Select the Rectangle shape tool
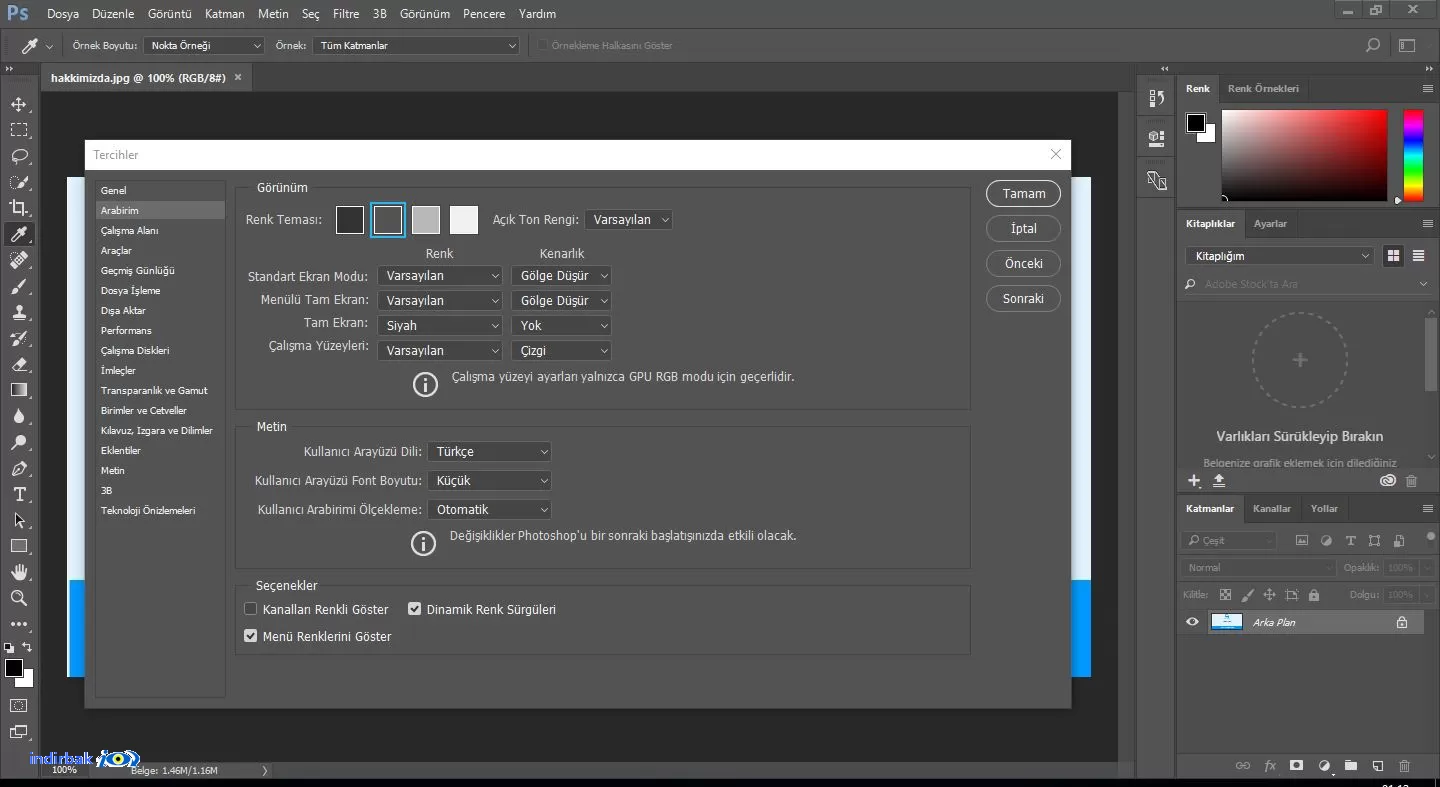 19,546
